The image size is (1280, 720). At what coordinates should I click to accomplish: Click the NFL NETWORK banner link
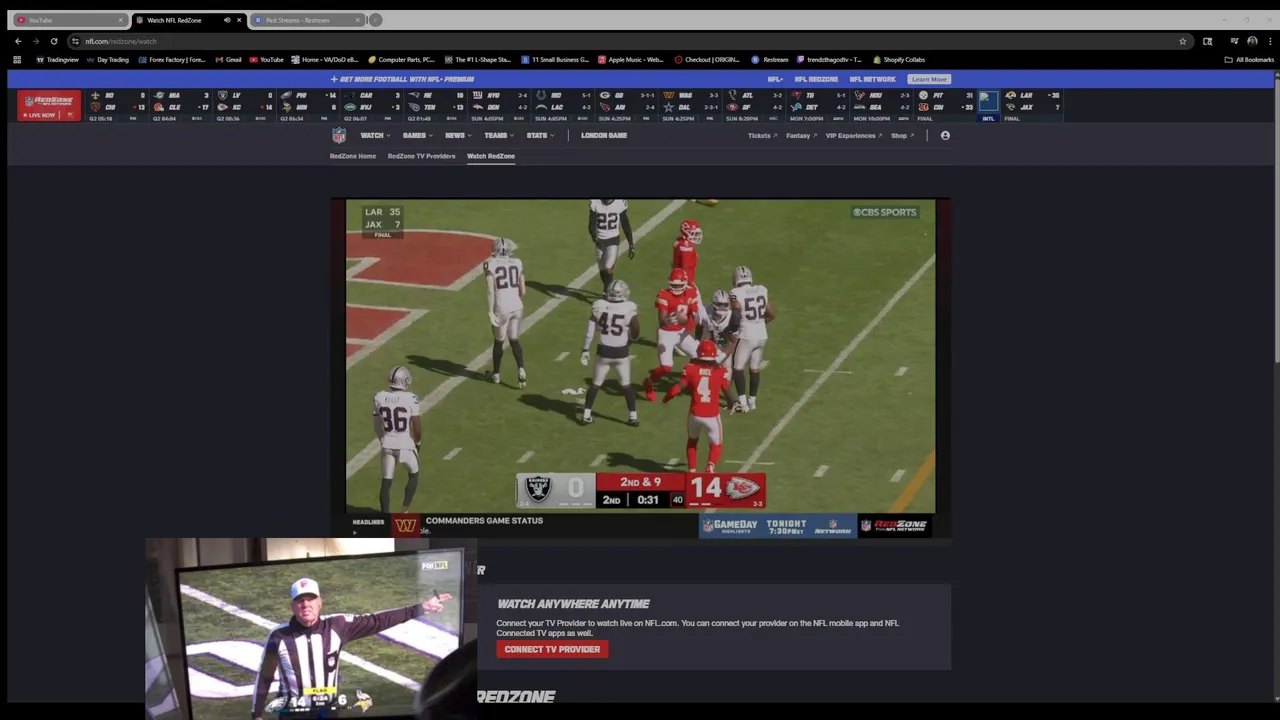(873, 79)
